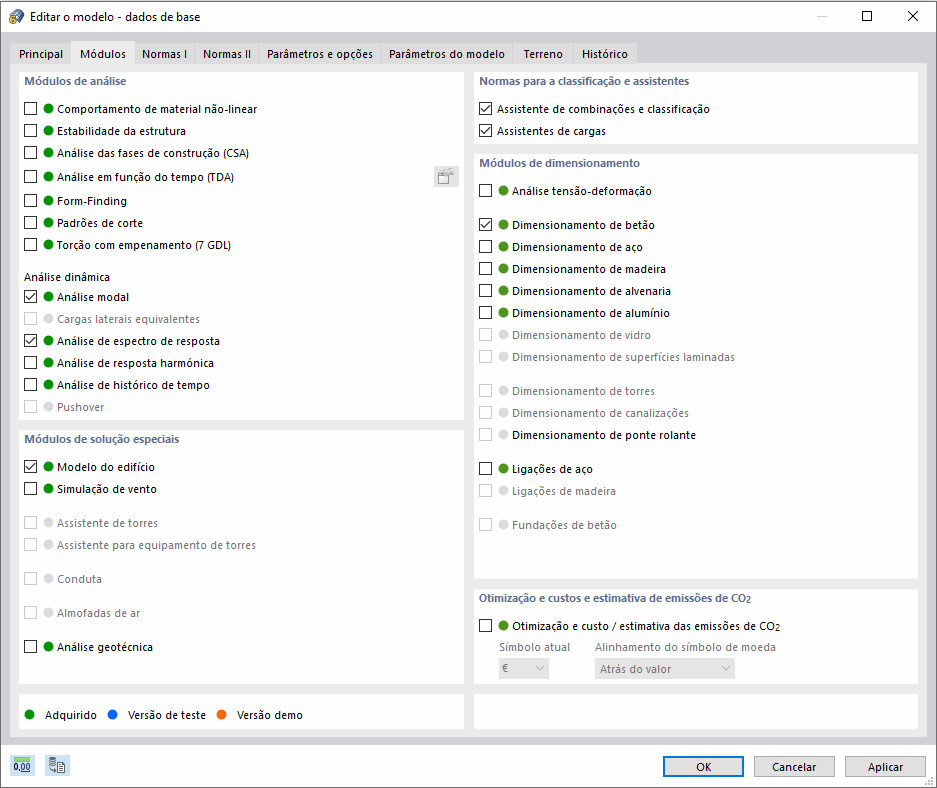Viewport: 937px width, 788px height.
Task: Click the green dot next to Análise modal
Action: (x=48, y=296)
